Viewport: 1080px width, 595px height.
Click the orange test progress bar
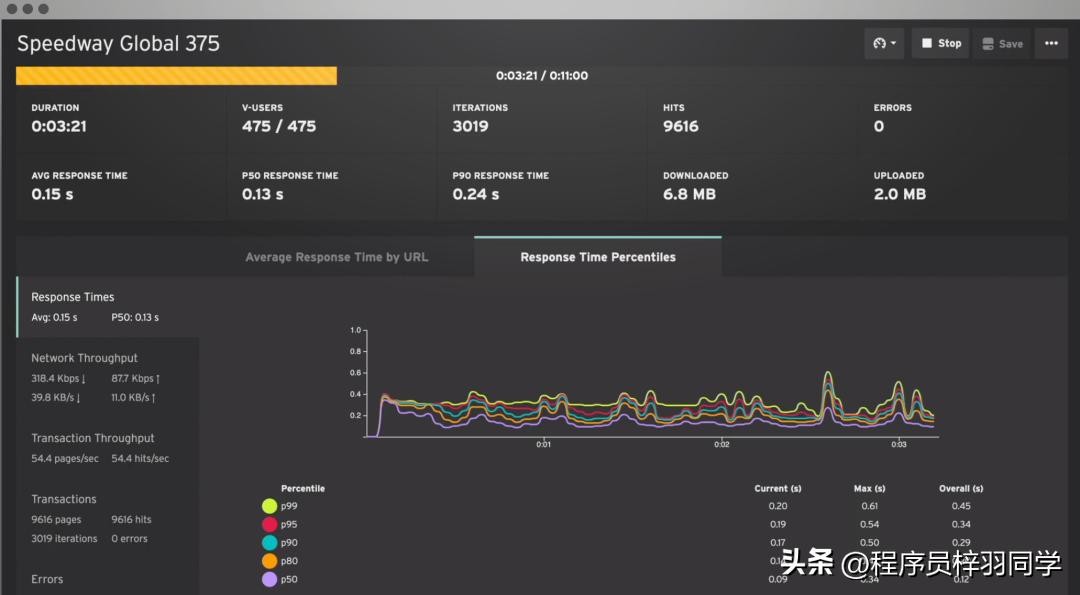pyautogui.click(x=176, y=76)
